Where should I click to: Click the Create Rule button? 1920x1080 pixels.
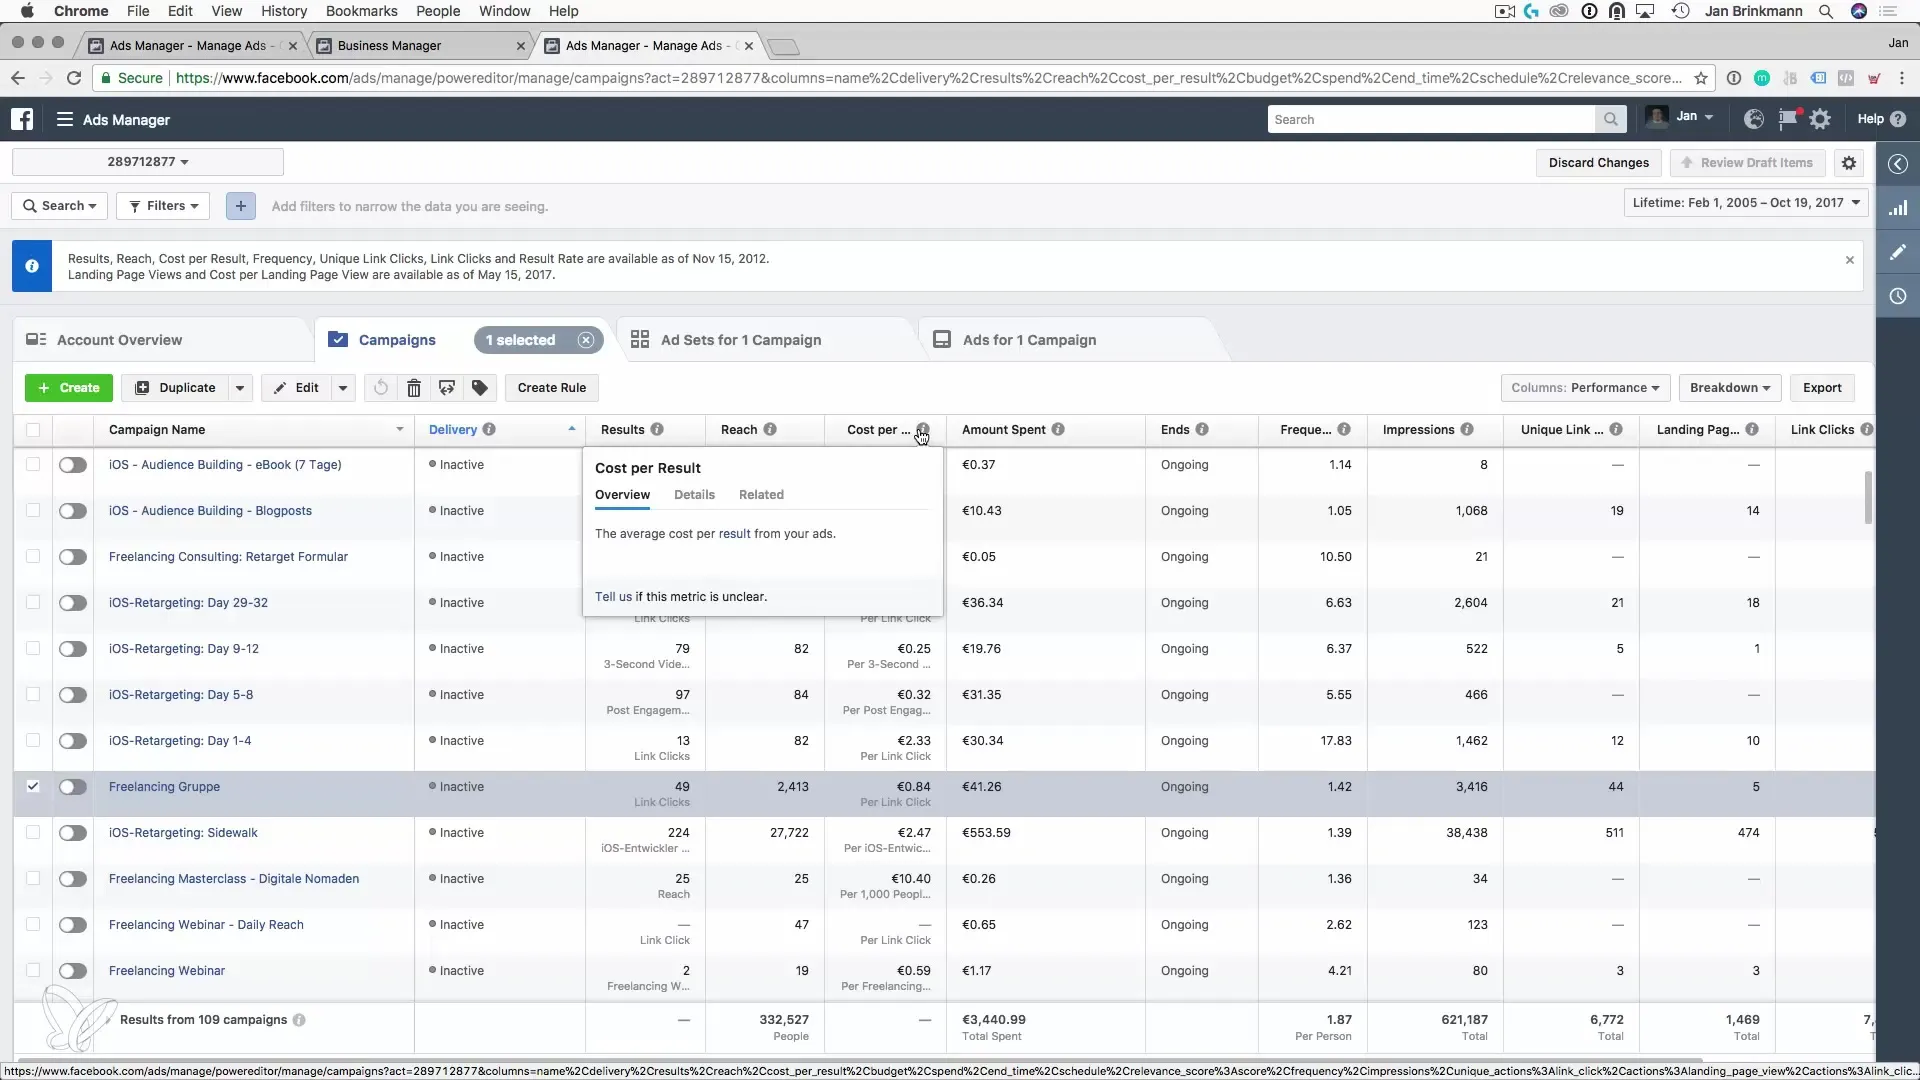click(552, 388)
